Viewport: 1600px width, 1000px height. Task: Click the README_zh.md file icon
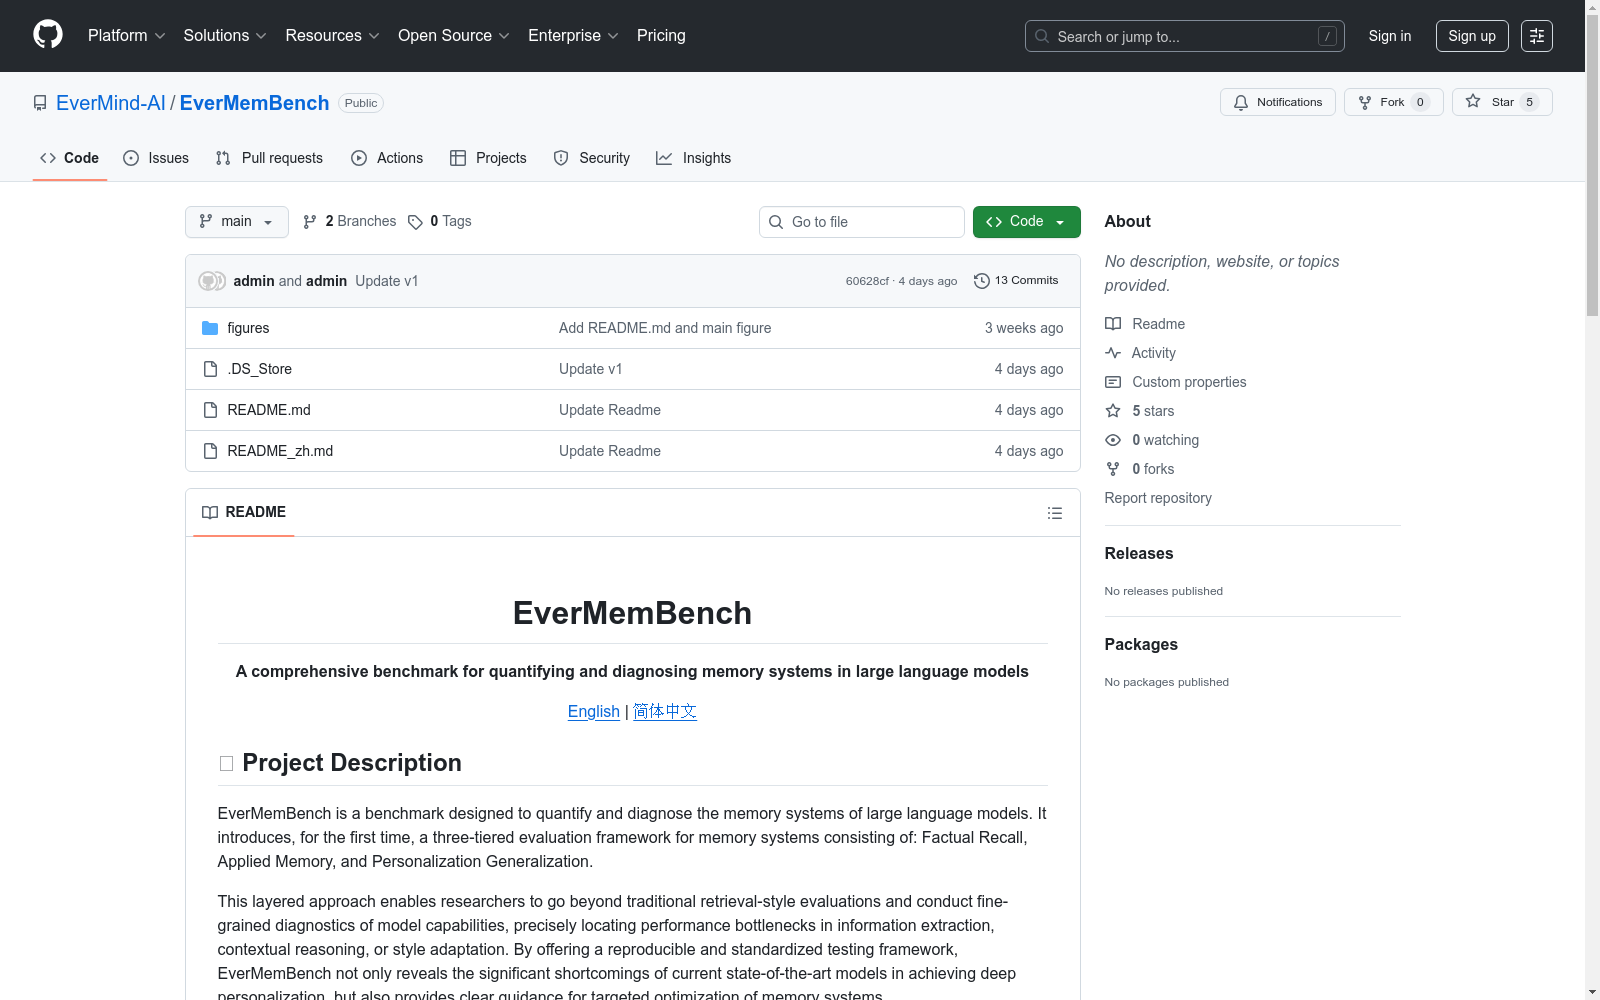point(210,451)
